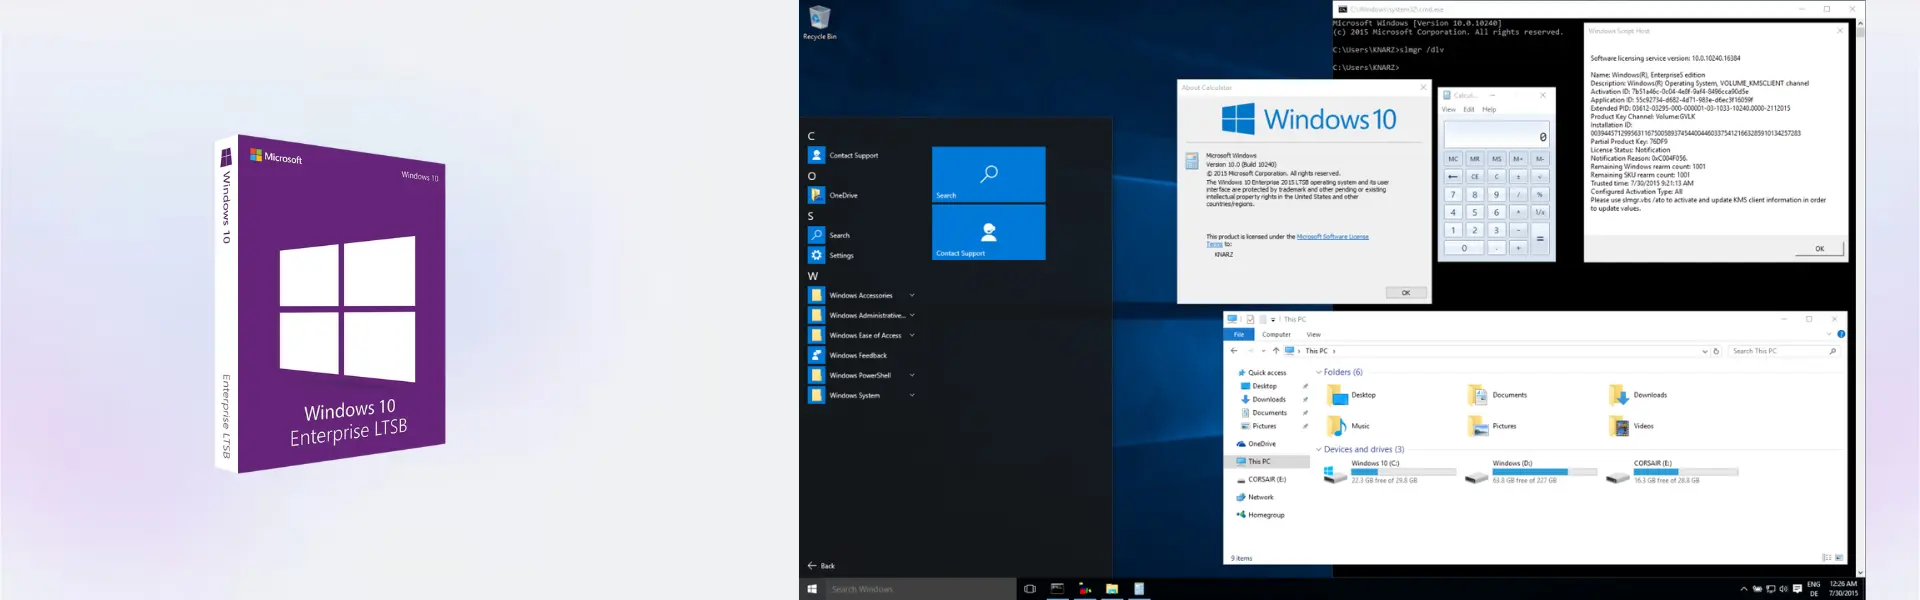This screenshot has width=1920, height=600.
Task: Open address bar history dropdown
Action: pyautogui.click(x=1704, y=351)
